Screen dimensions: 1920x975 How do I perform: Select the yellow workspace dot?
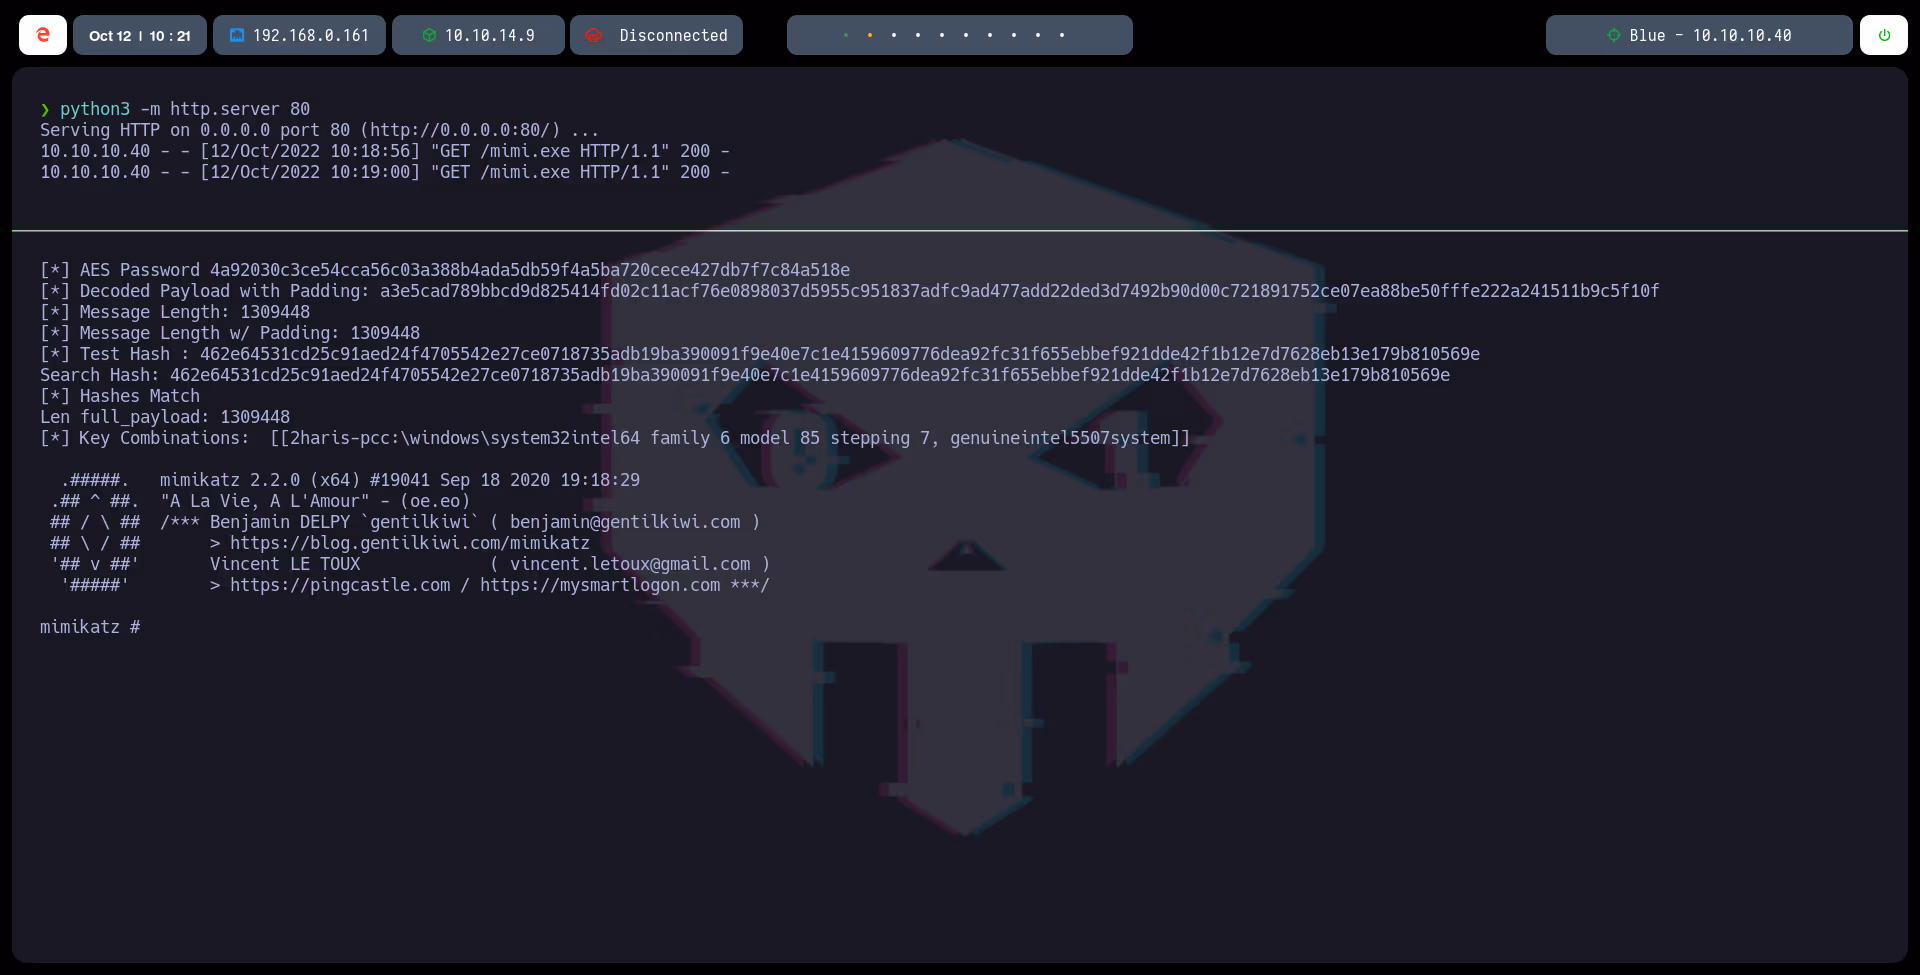coord(870,35)
